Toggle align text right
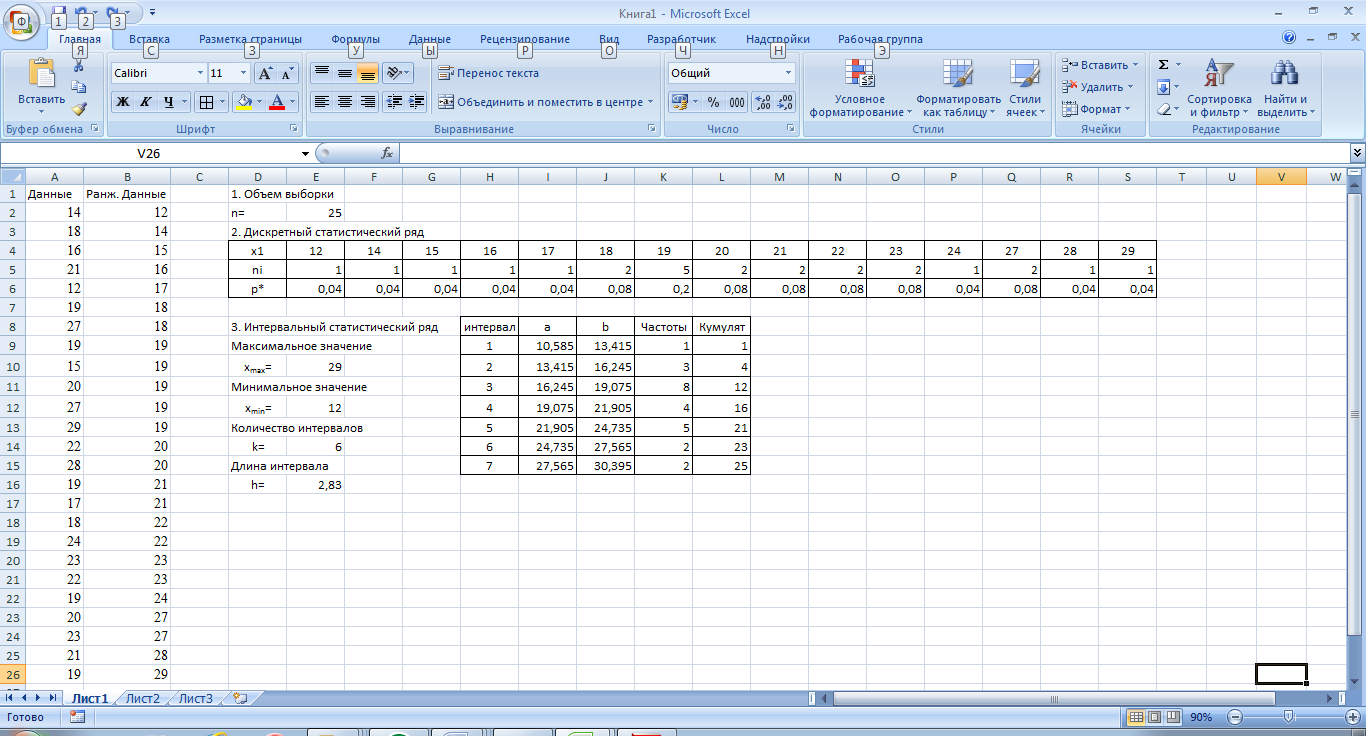 coord(367,102)
